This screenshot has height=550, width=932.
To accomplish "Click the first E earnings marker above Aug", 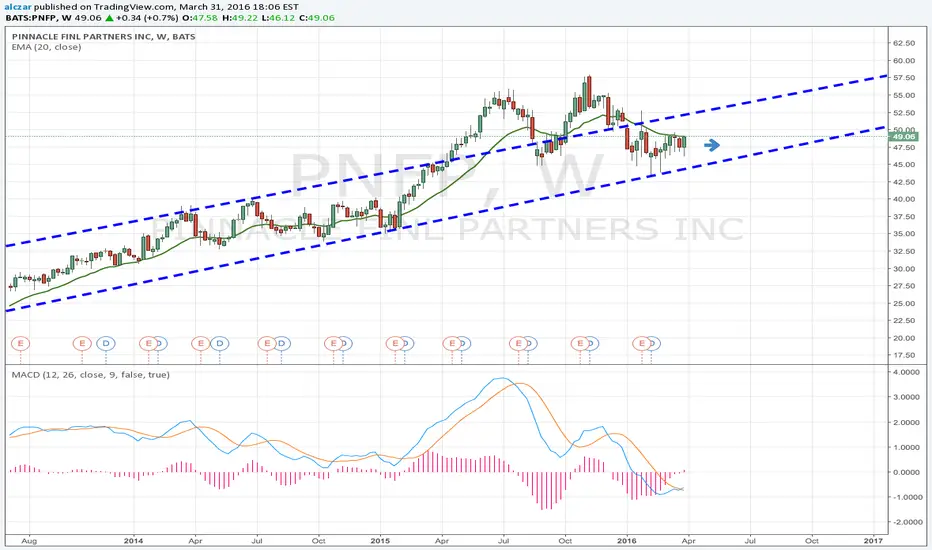I will point(20,343).
